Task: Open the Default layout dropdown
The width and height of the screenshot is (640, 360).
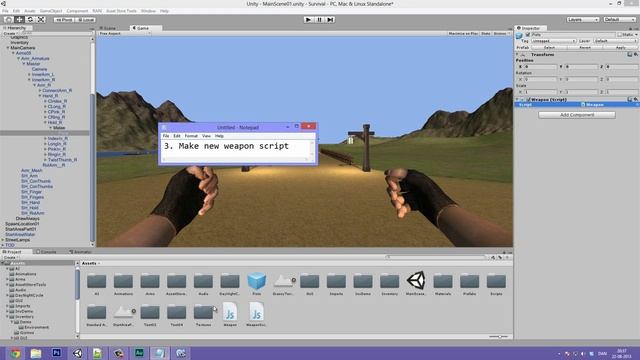Action: [619, 20]
